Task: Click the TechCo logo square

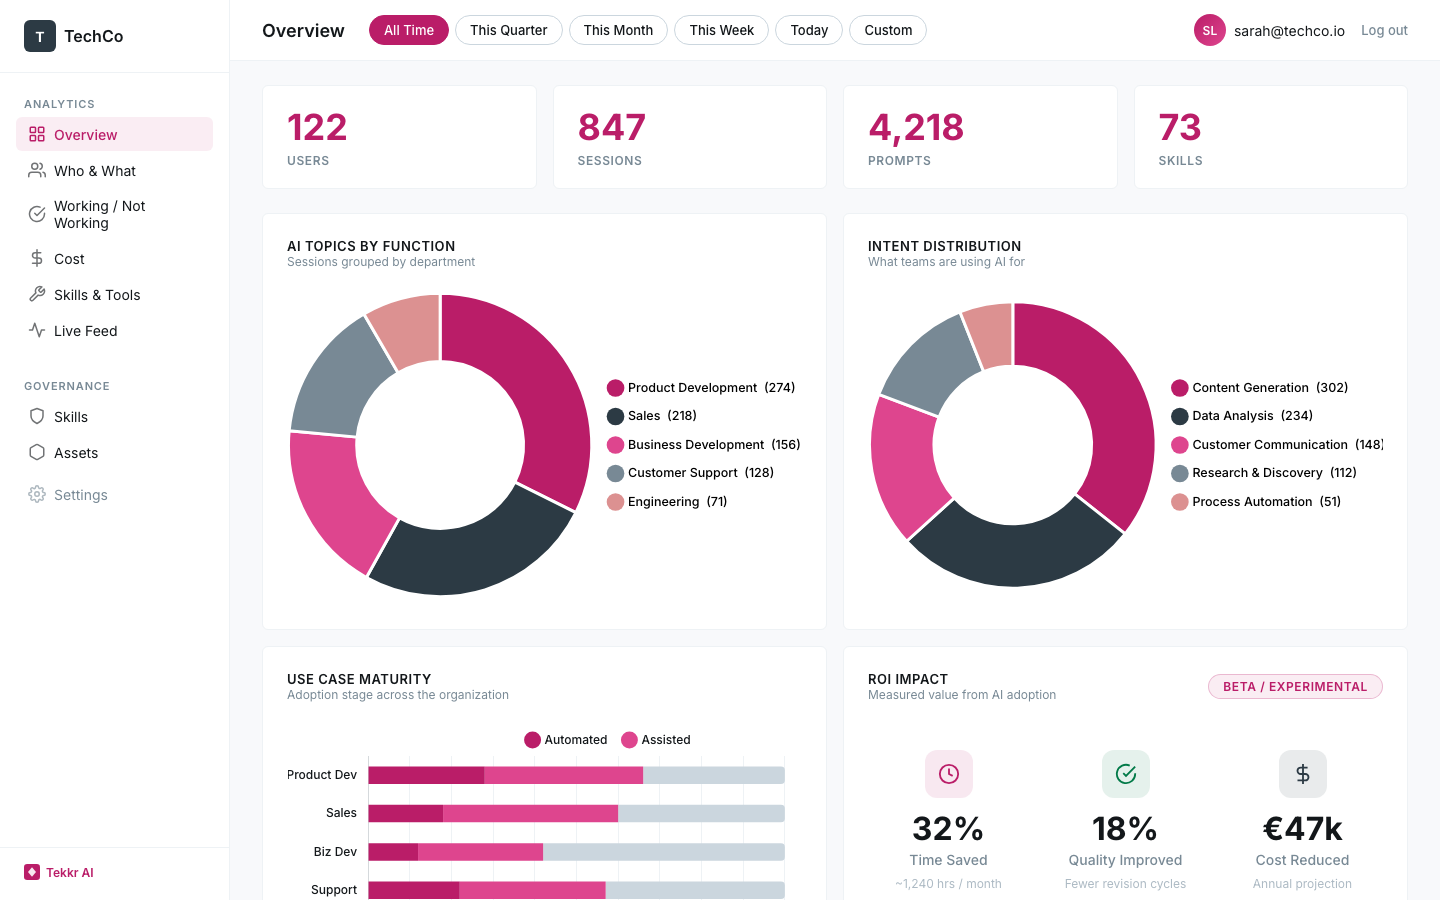Action: coord(40,36)
